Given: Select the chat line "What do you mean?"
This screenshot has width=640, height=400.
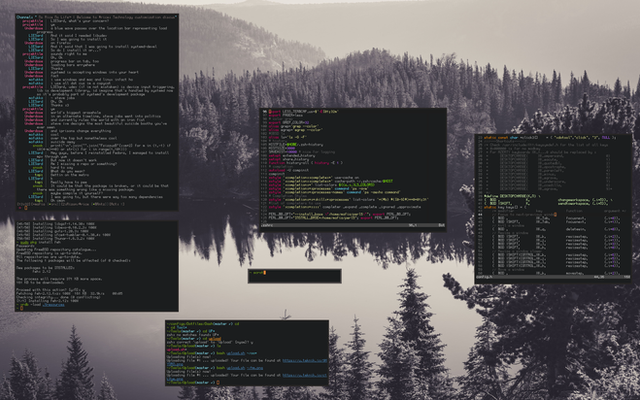Looking at the screenshot, I should click(67, 171).
